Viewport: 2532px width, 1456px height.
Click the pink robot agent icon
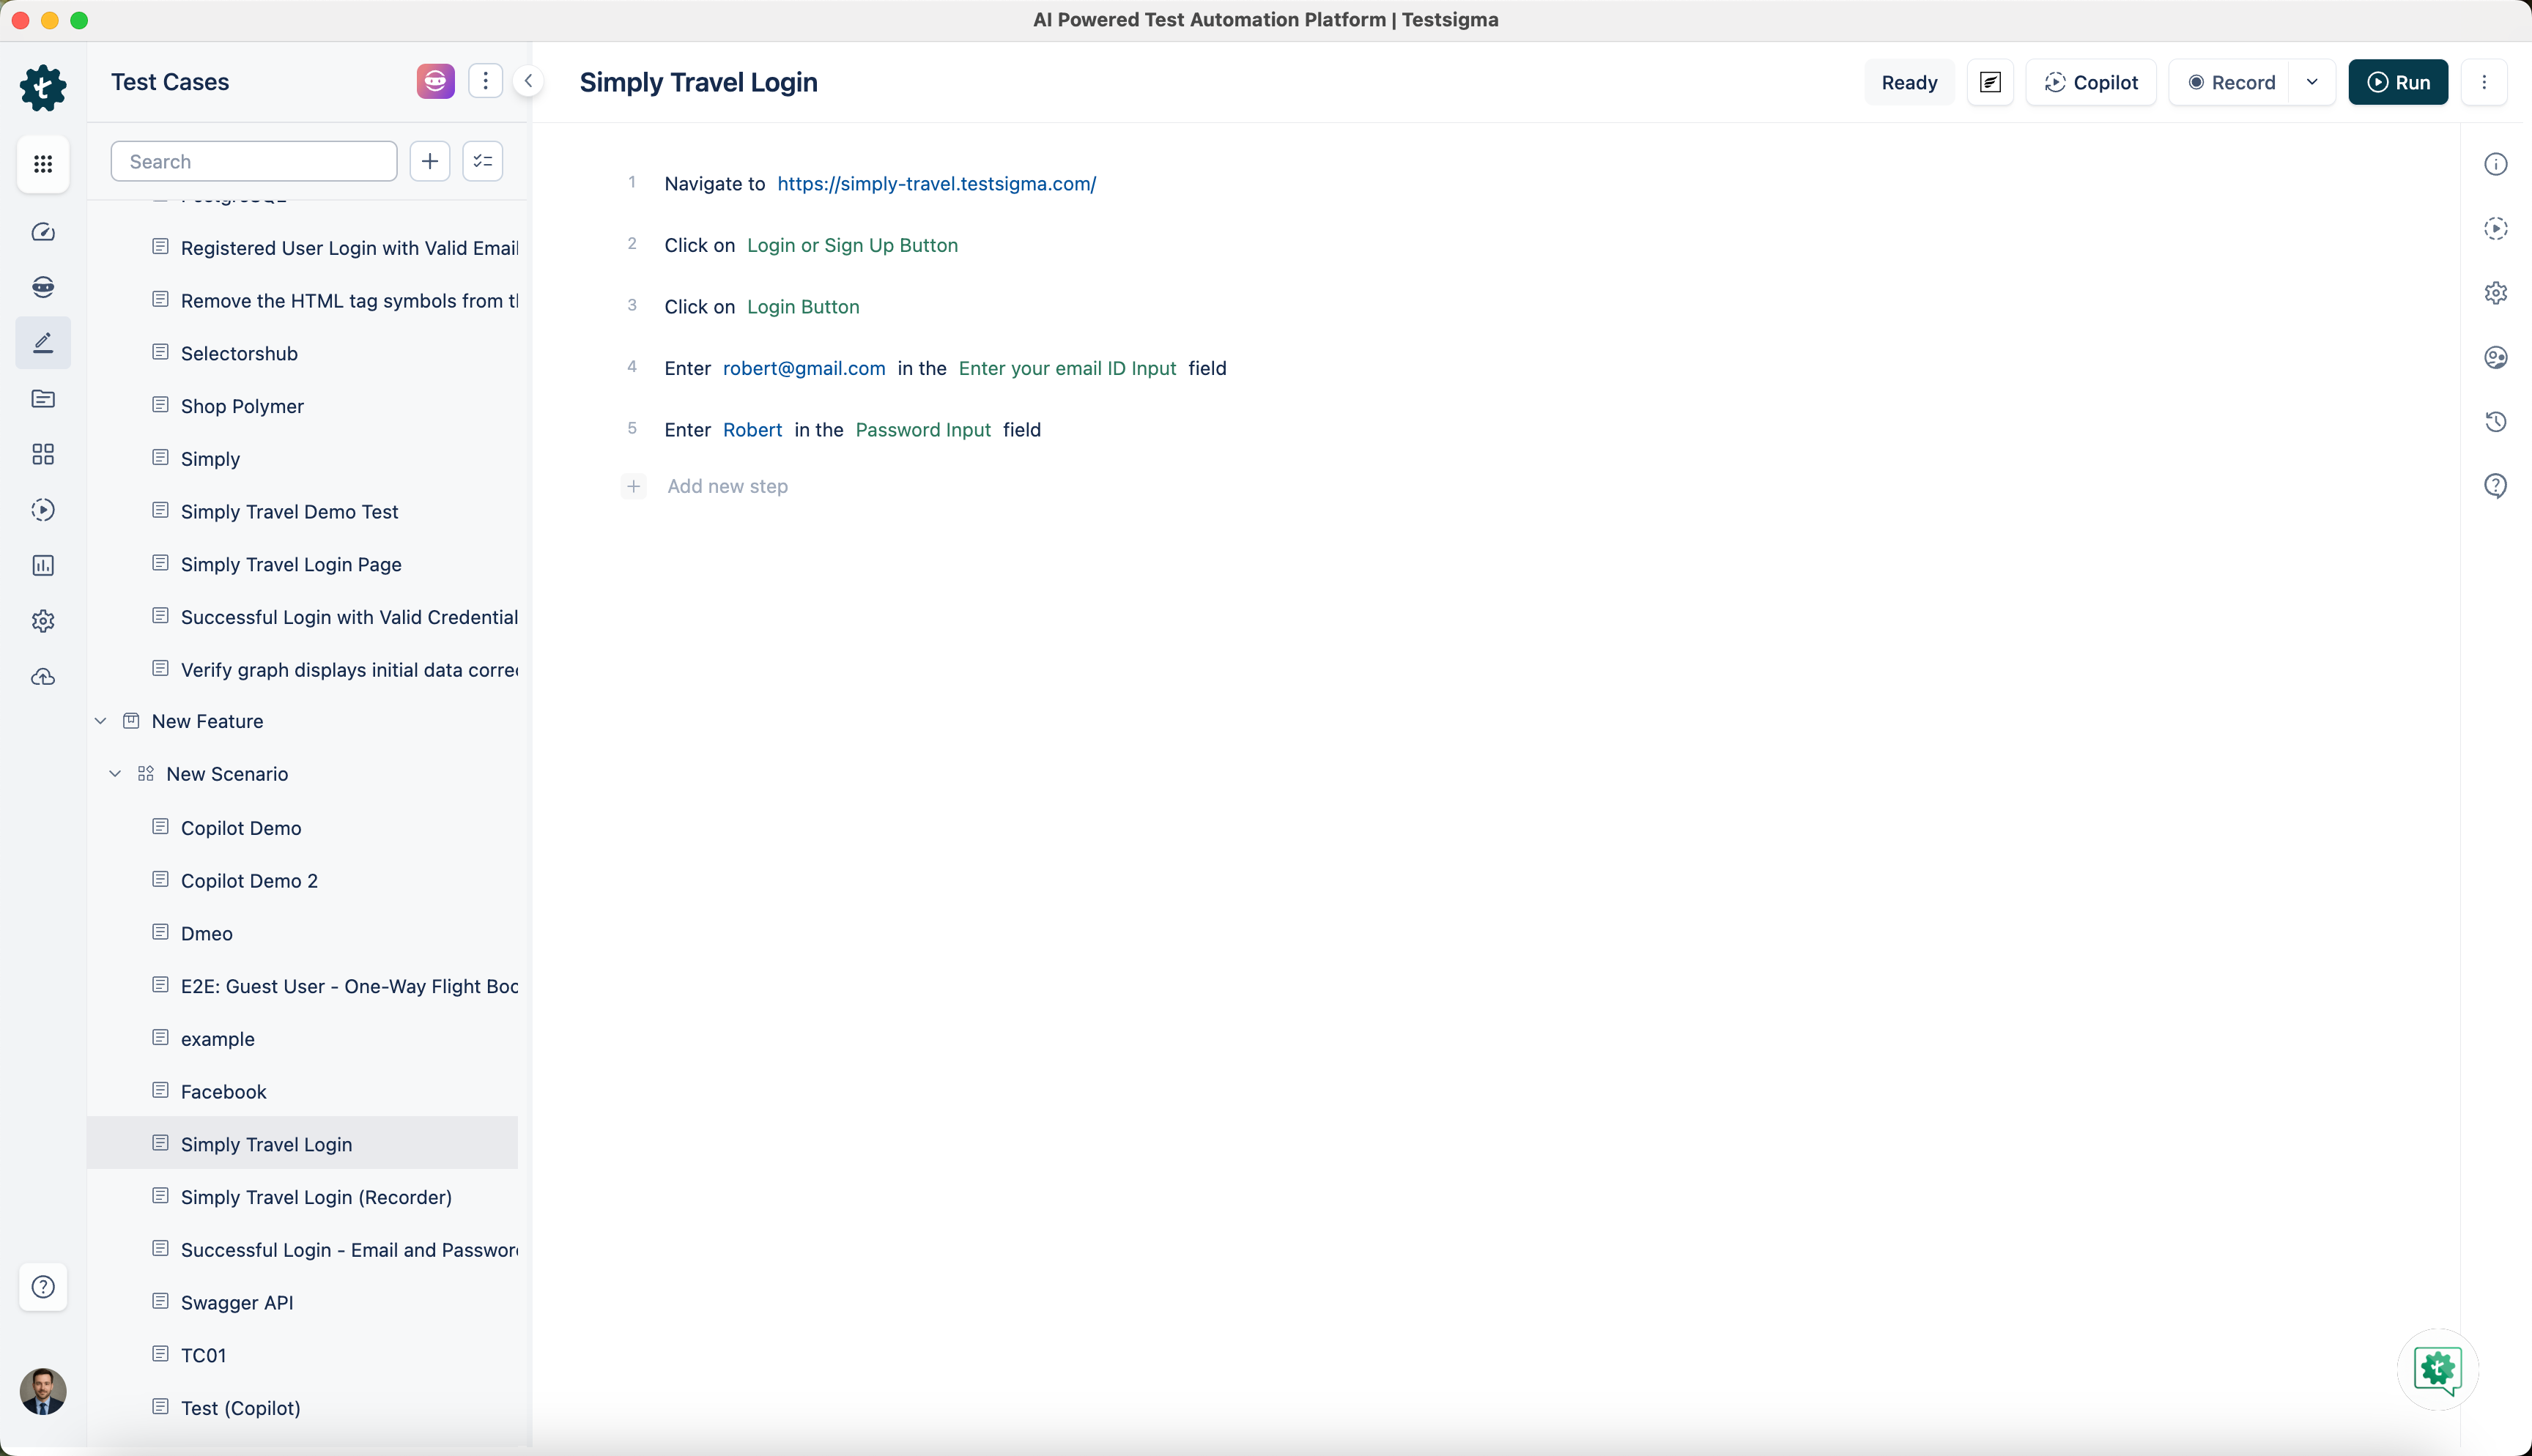436,81
